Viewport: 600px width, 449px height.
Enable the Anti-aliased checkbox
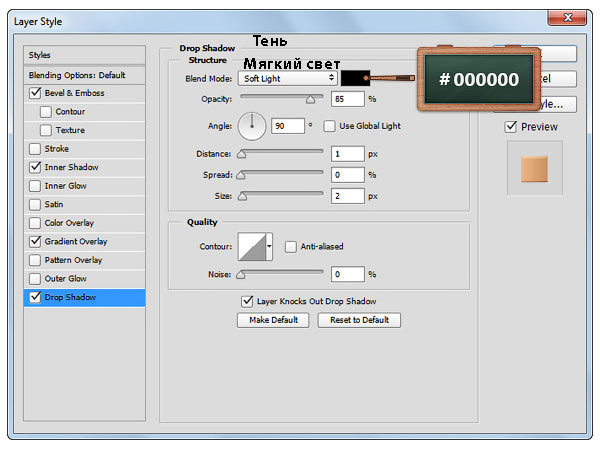click(291, 247)
